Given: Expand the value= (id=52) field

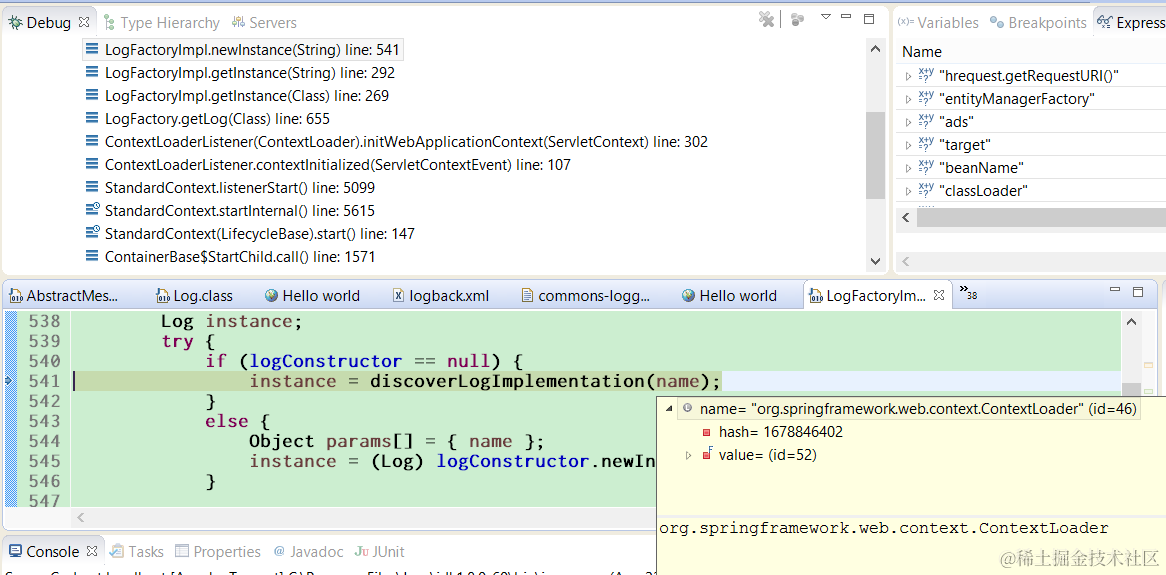Looking at the screenshot, I should pos(689,455).
